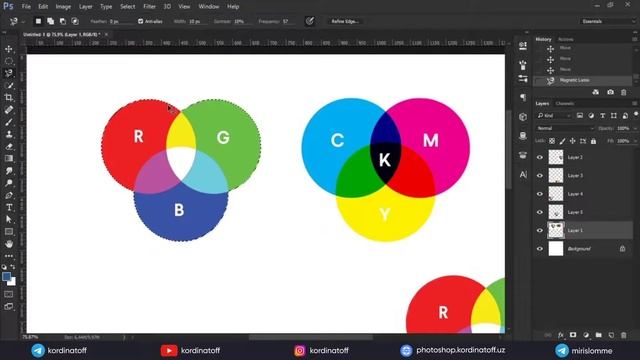Open the Essentials workspace dropdown
640x360 pixels.
pyautogui.click(x=607, y=21)
